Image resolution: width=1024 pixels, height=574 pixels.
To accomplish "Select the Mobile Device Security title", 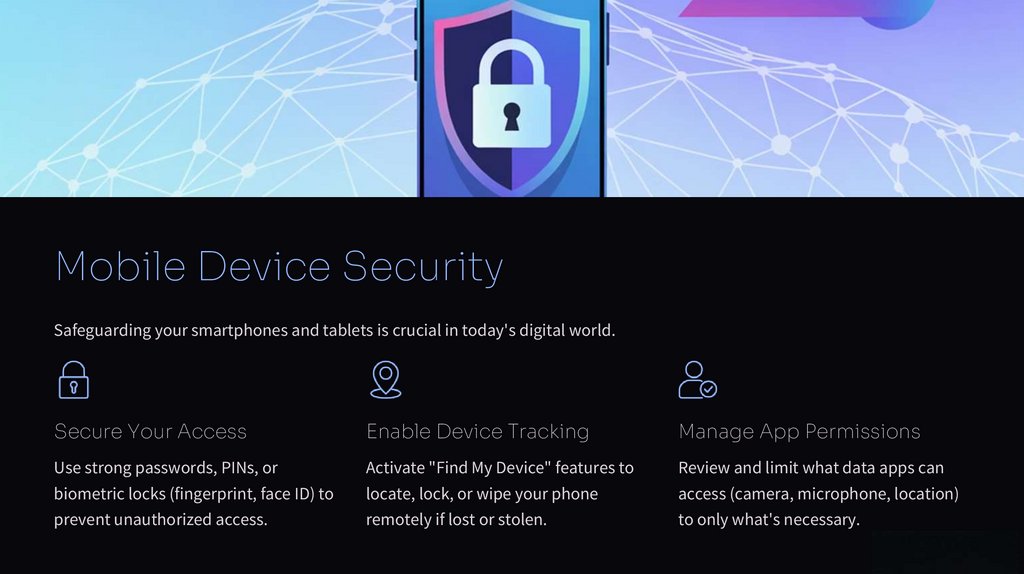I will (280, 266).
